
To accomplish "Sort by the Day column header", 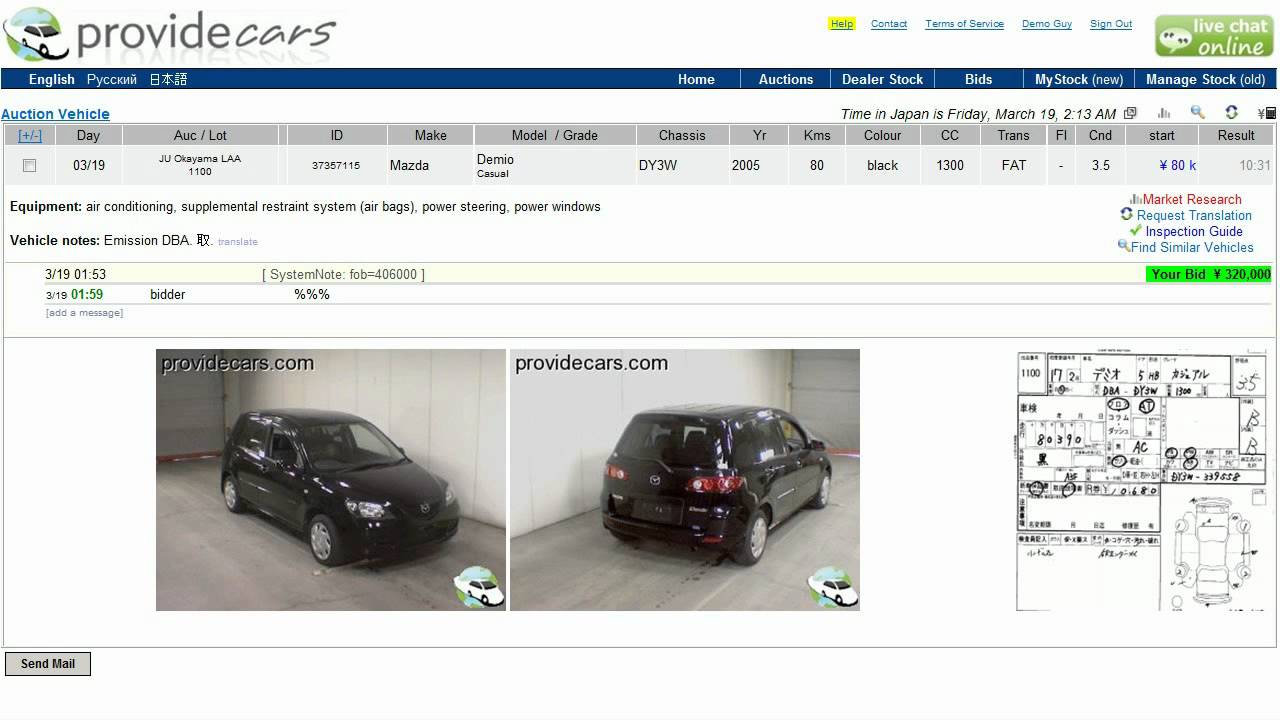I will 88,135.
